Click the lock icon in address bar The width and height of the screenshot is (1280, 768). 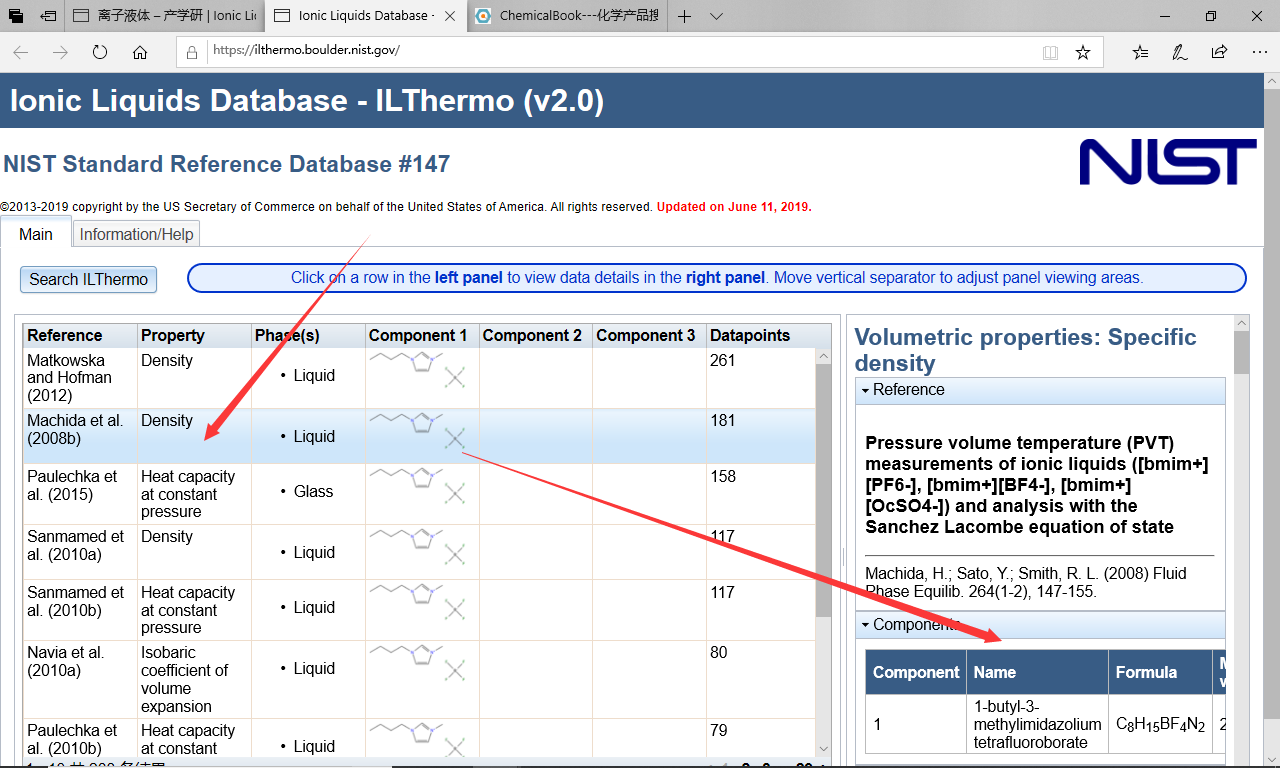point(193,52)
